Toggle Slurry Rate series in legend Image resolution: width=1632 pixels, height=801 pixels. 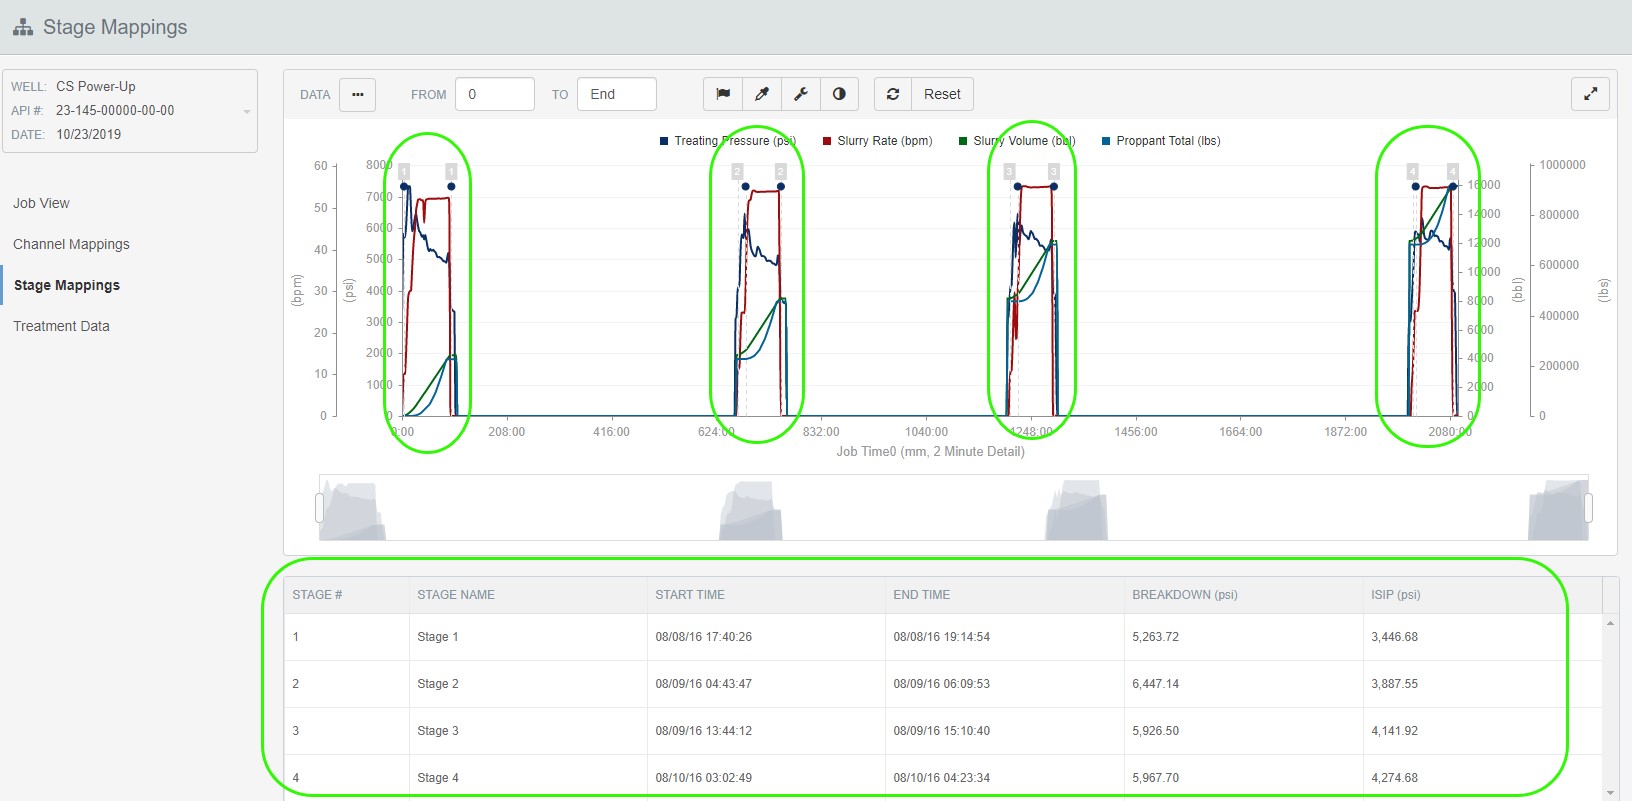(877, 141)
